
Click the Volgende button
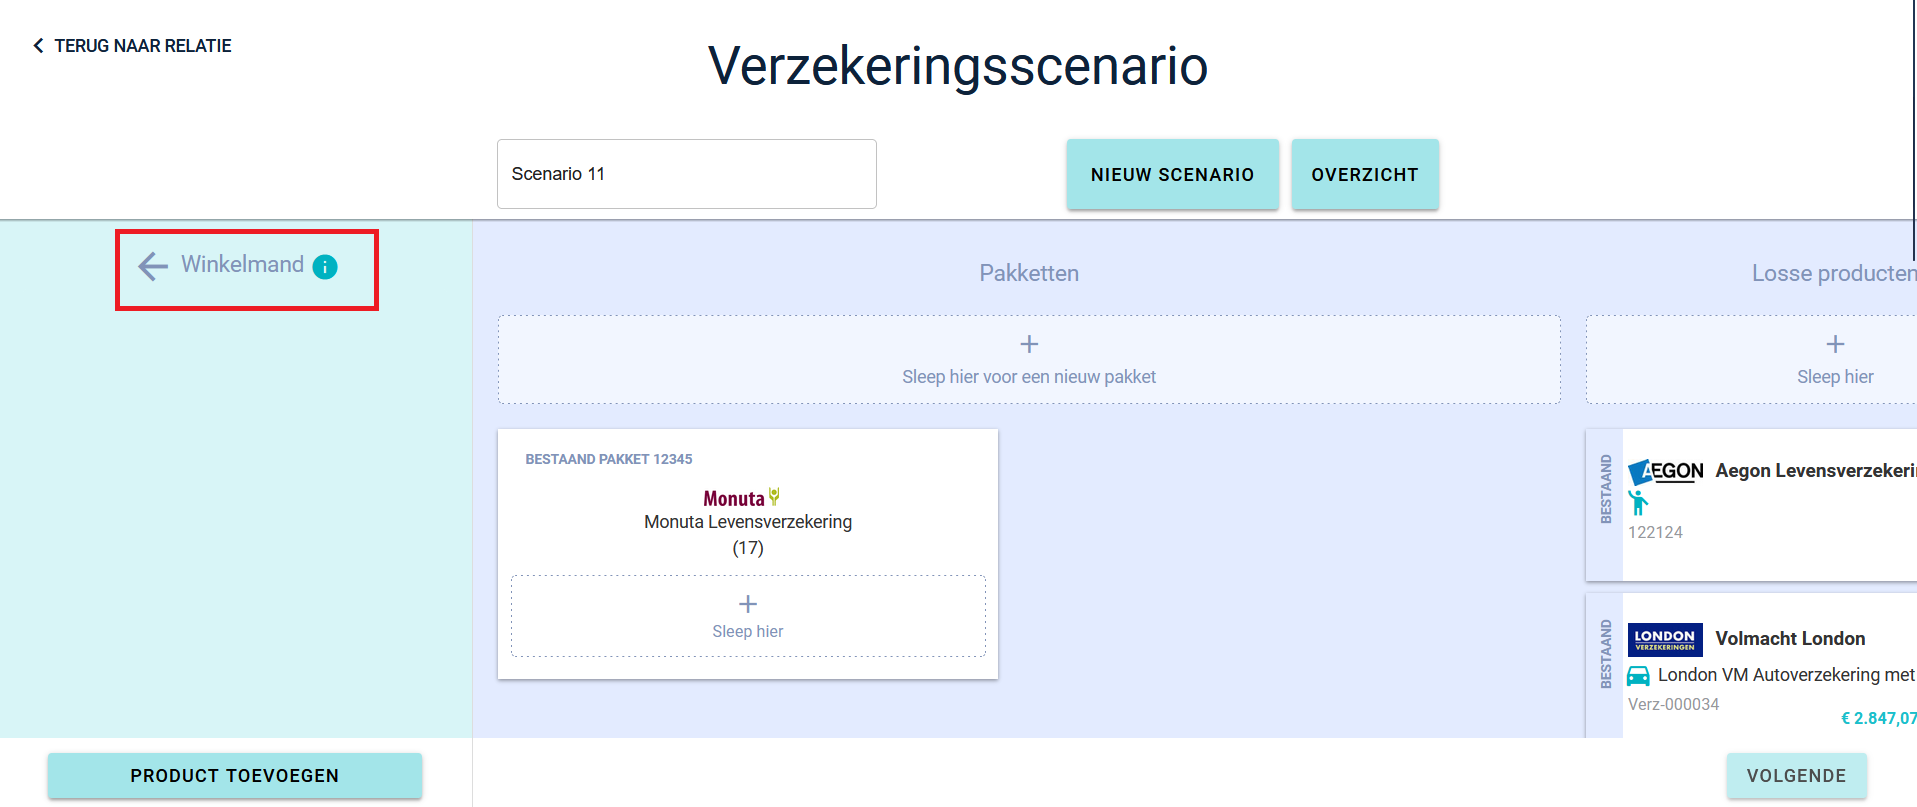(1796, 776)
